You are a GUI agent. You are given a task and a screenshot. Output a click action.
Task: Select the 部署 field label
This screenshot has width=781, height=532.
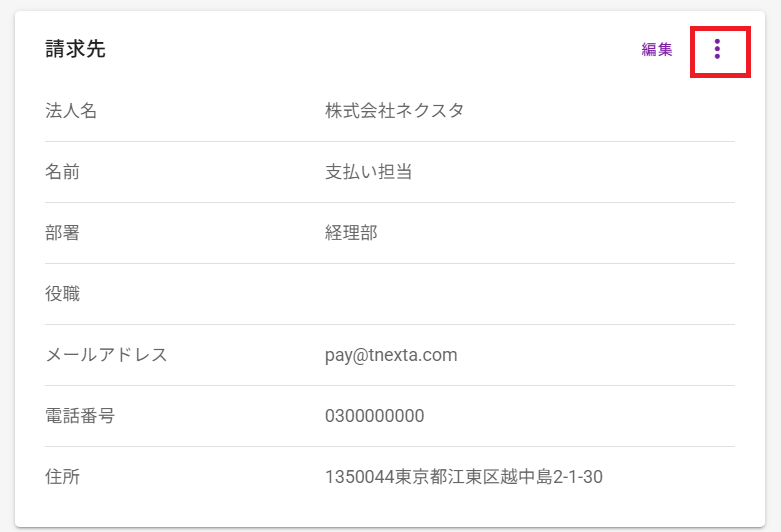click(62, 233)
